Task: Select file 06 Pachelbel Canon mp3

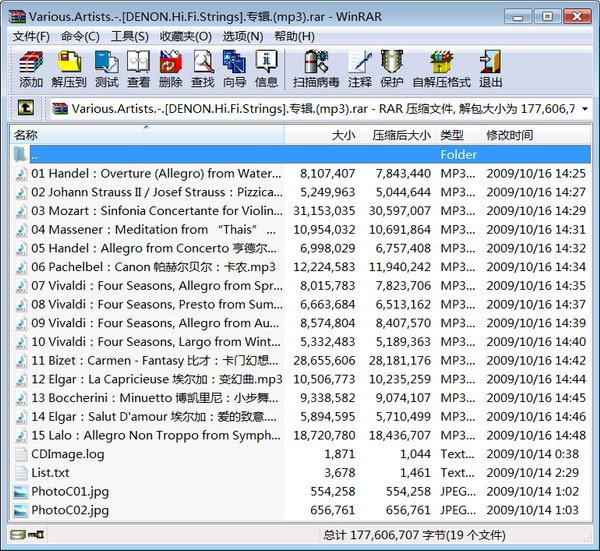Action: pyautogui.click(x=301, y=267)
